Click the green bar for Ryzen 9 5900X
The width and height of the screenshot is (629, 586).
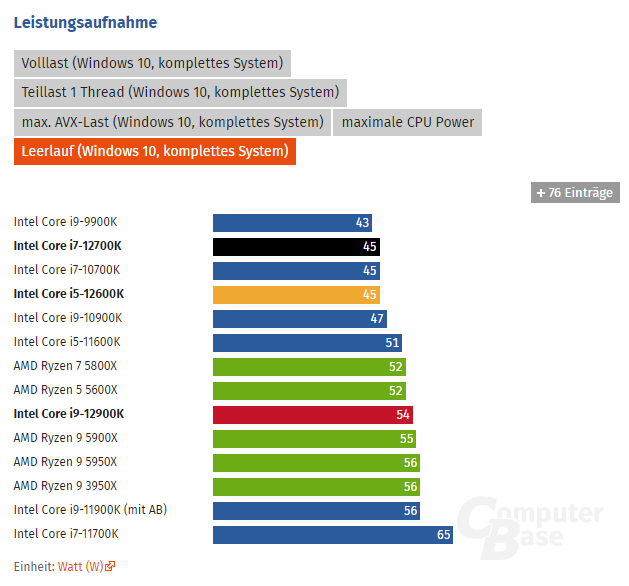click(314, 439)
